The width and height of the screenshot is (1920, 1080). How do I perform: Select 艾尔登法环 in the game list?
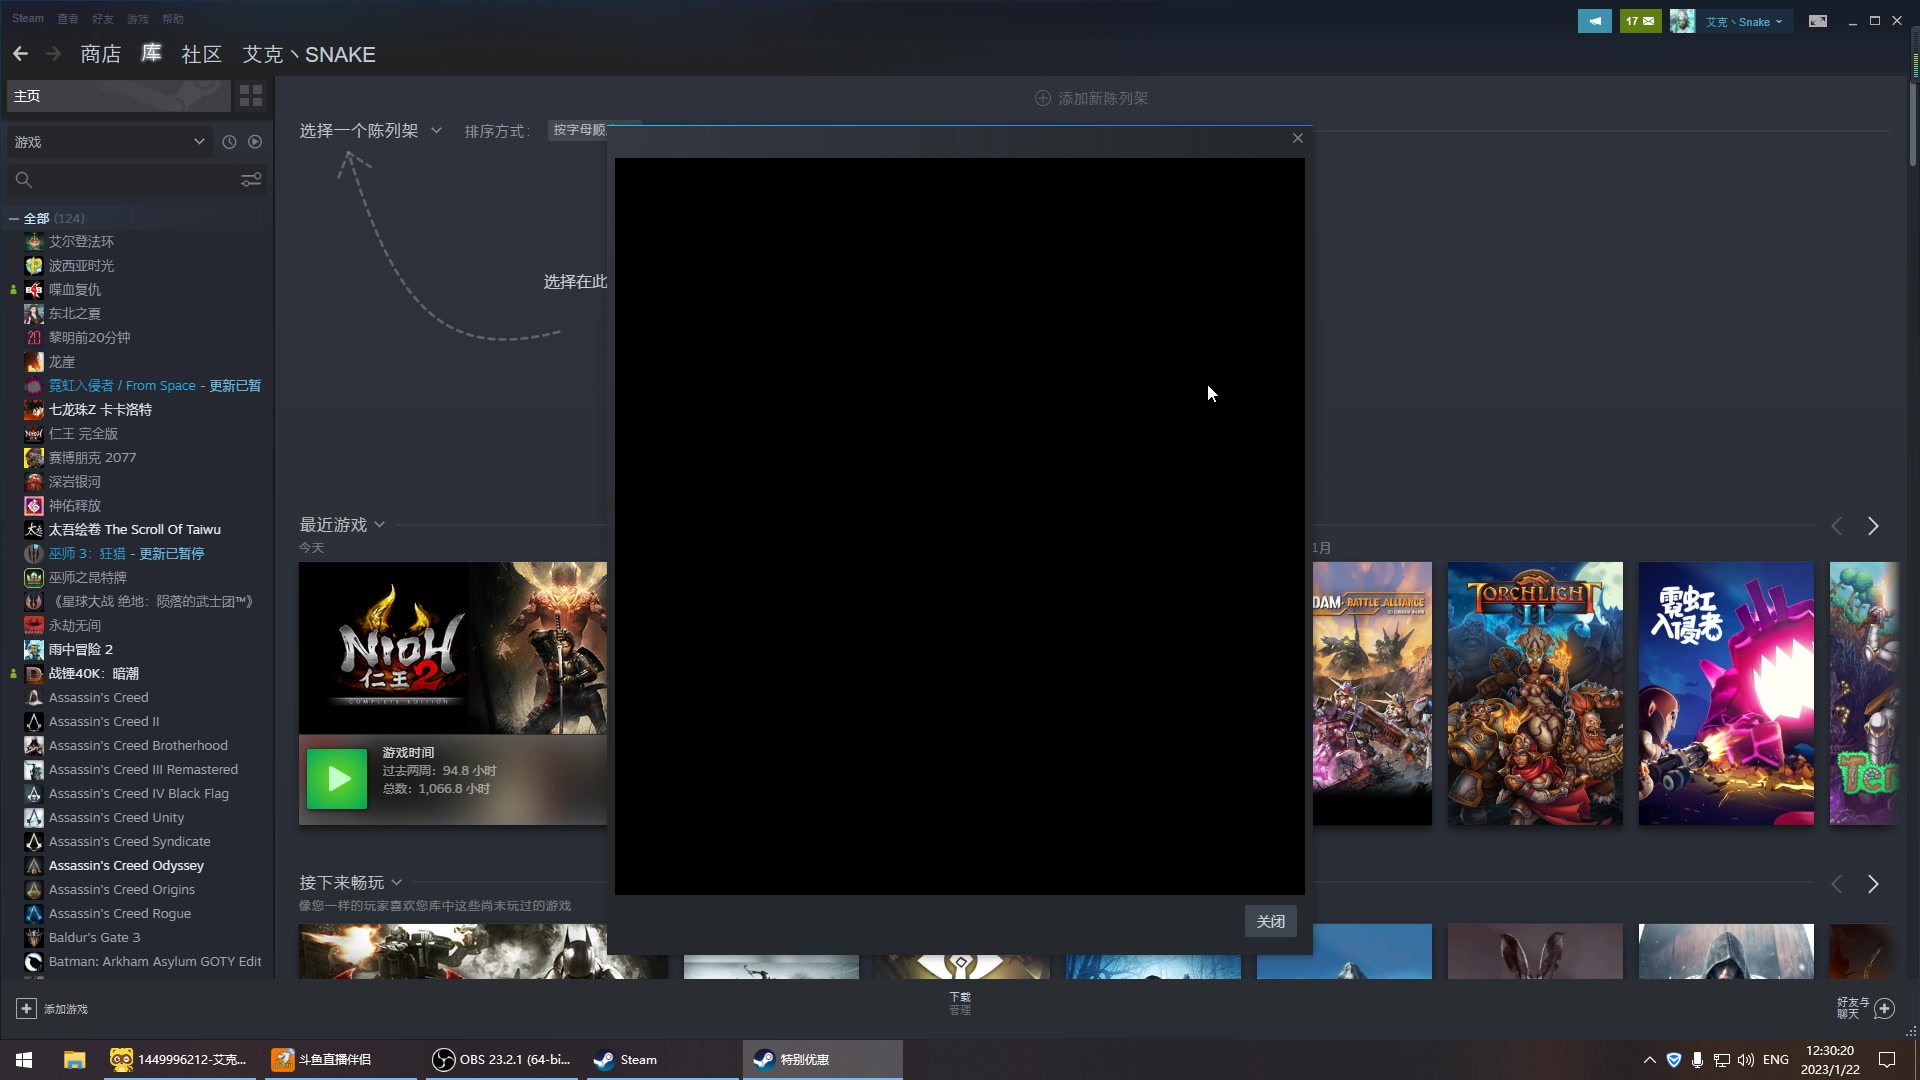(x=81, y=241)
